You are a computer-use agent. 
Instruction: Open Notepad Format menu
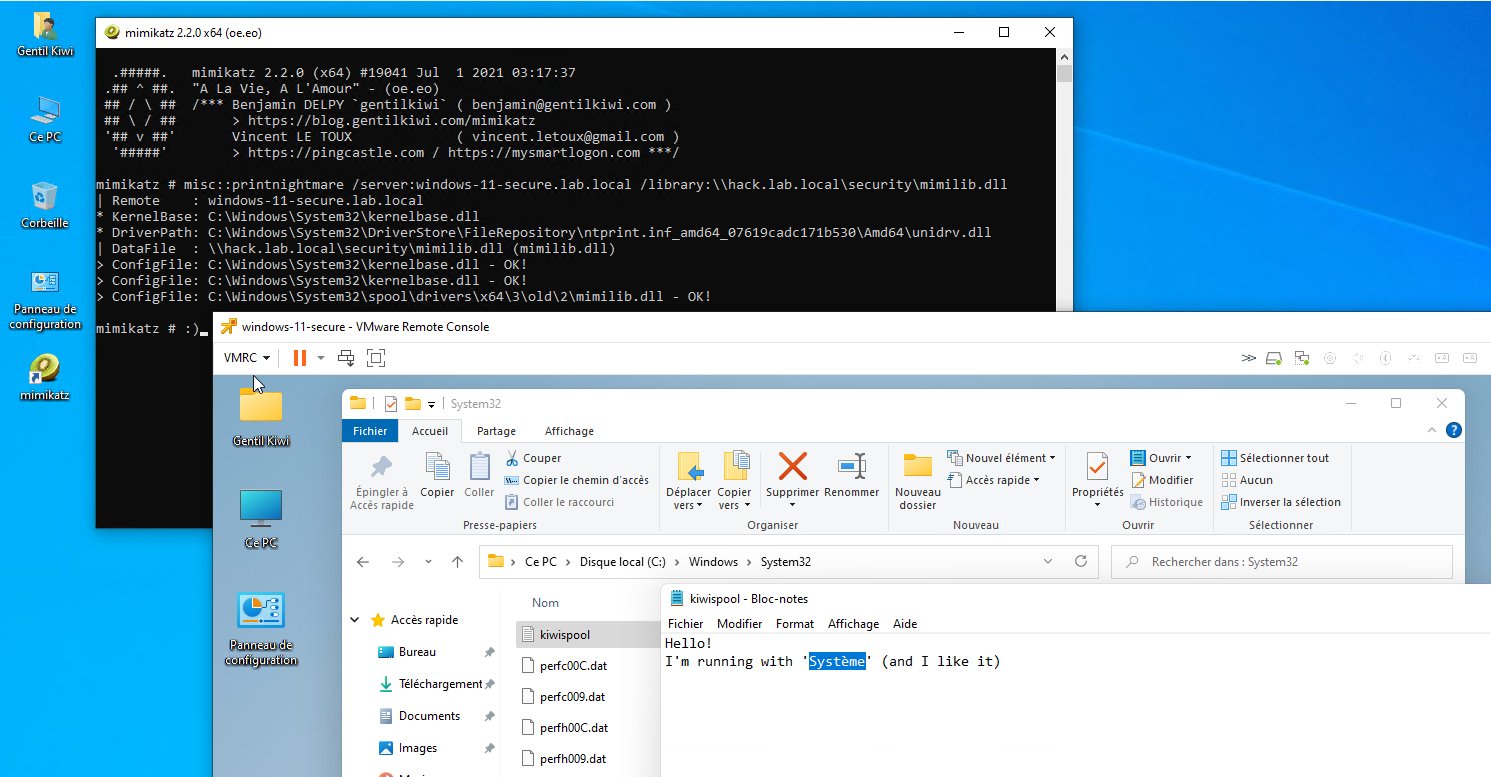click(795, 624)
